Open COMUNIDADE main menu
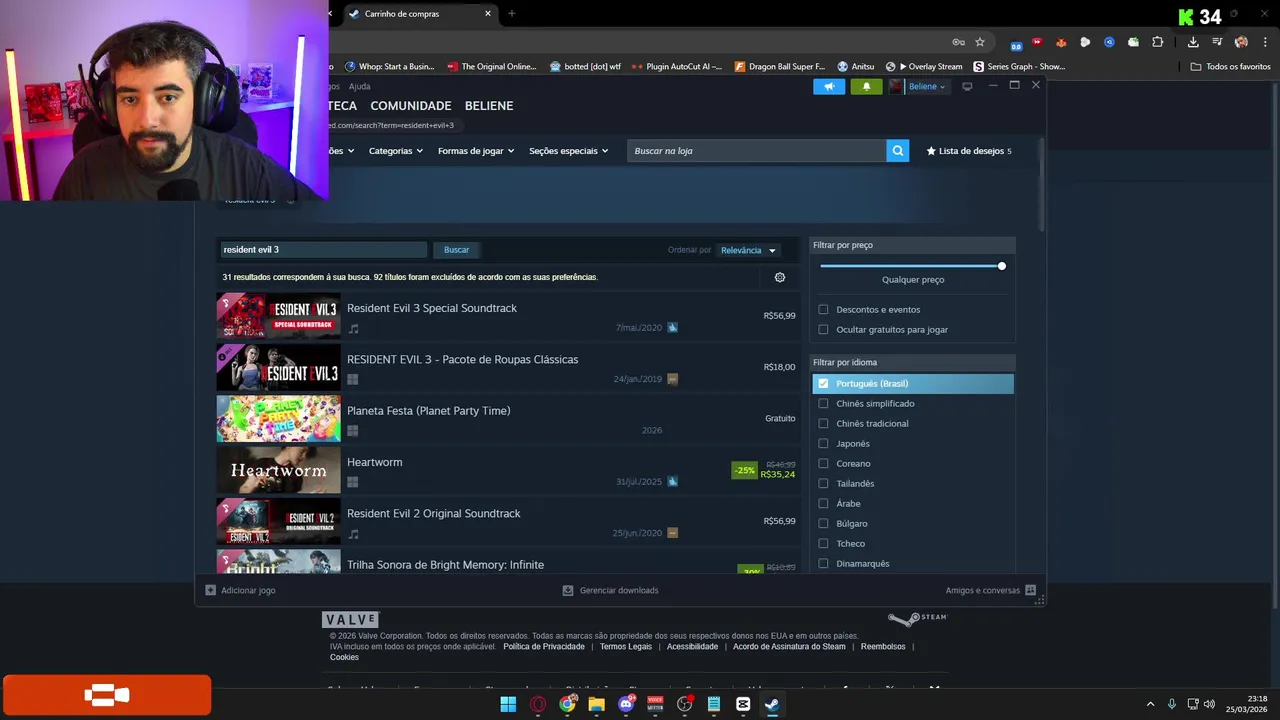The image size is (1280, 720). (x=411, y=106)
